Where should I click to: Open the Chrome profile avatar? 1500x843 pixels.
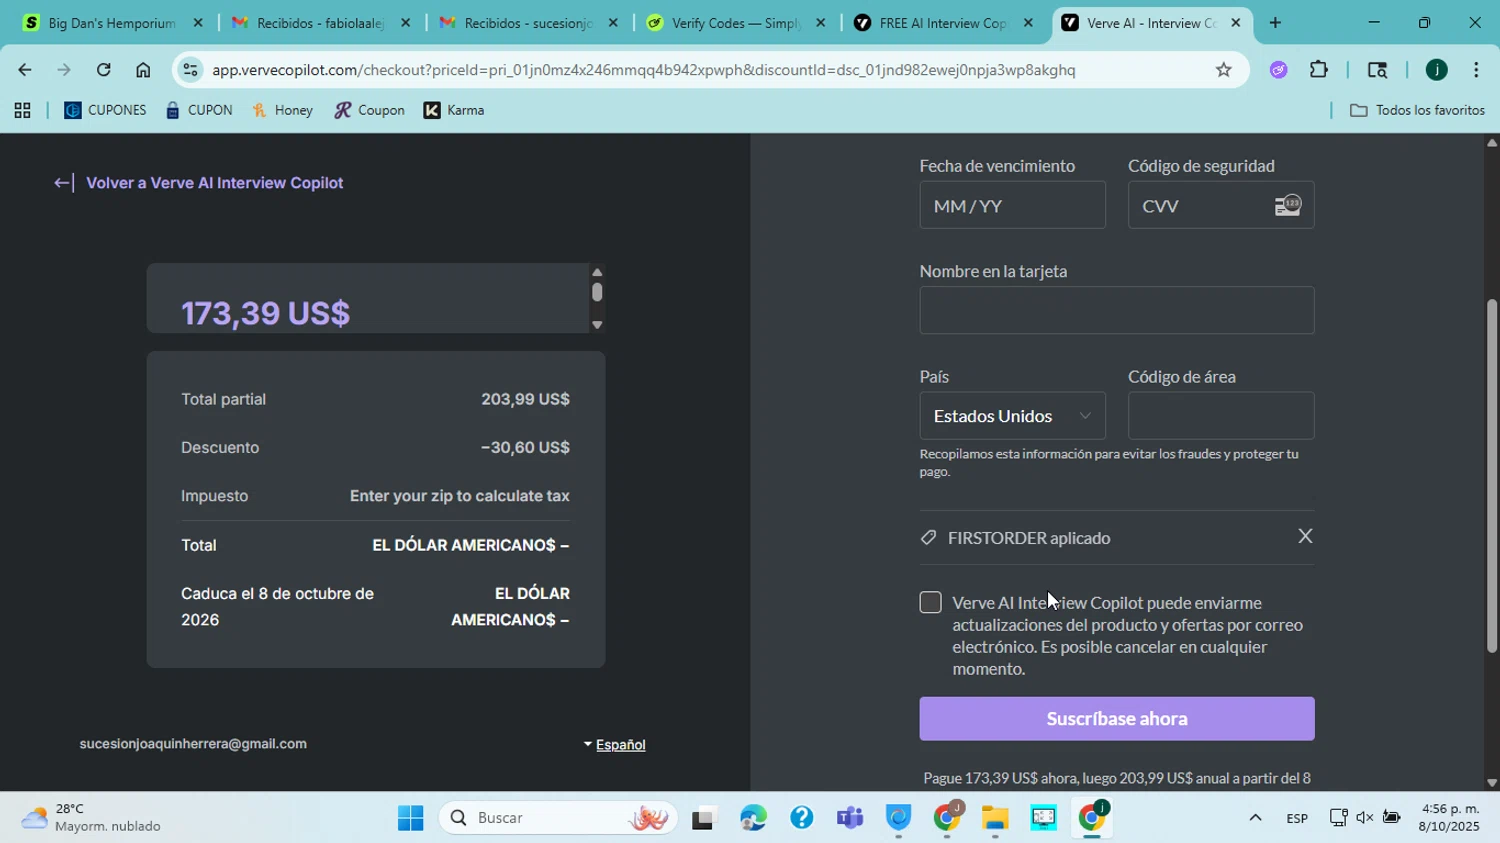pyautogui.click(x=1436, y=70)
